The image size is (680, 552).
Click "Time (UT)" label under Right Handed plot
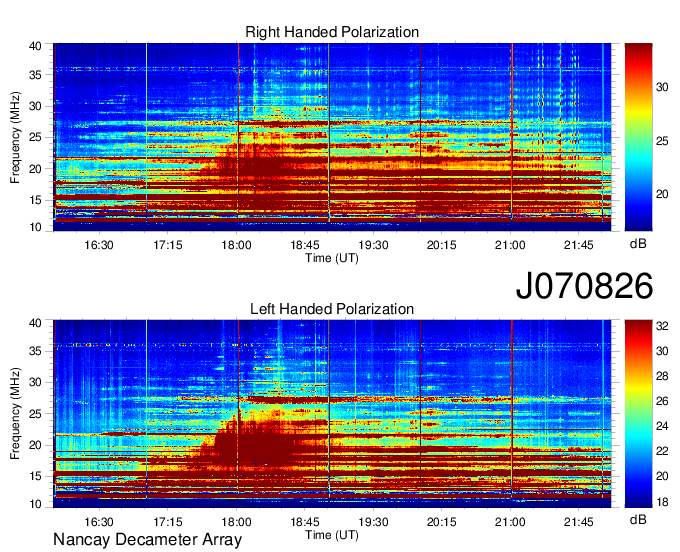(332, 258)
